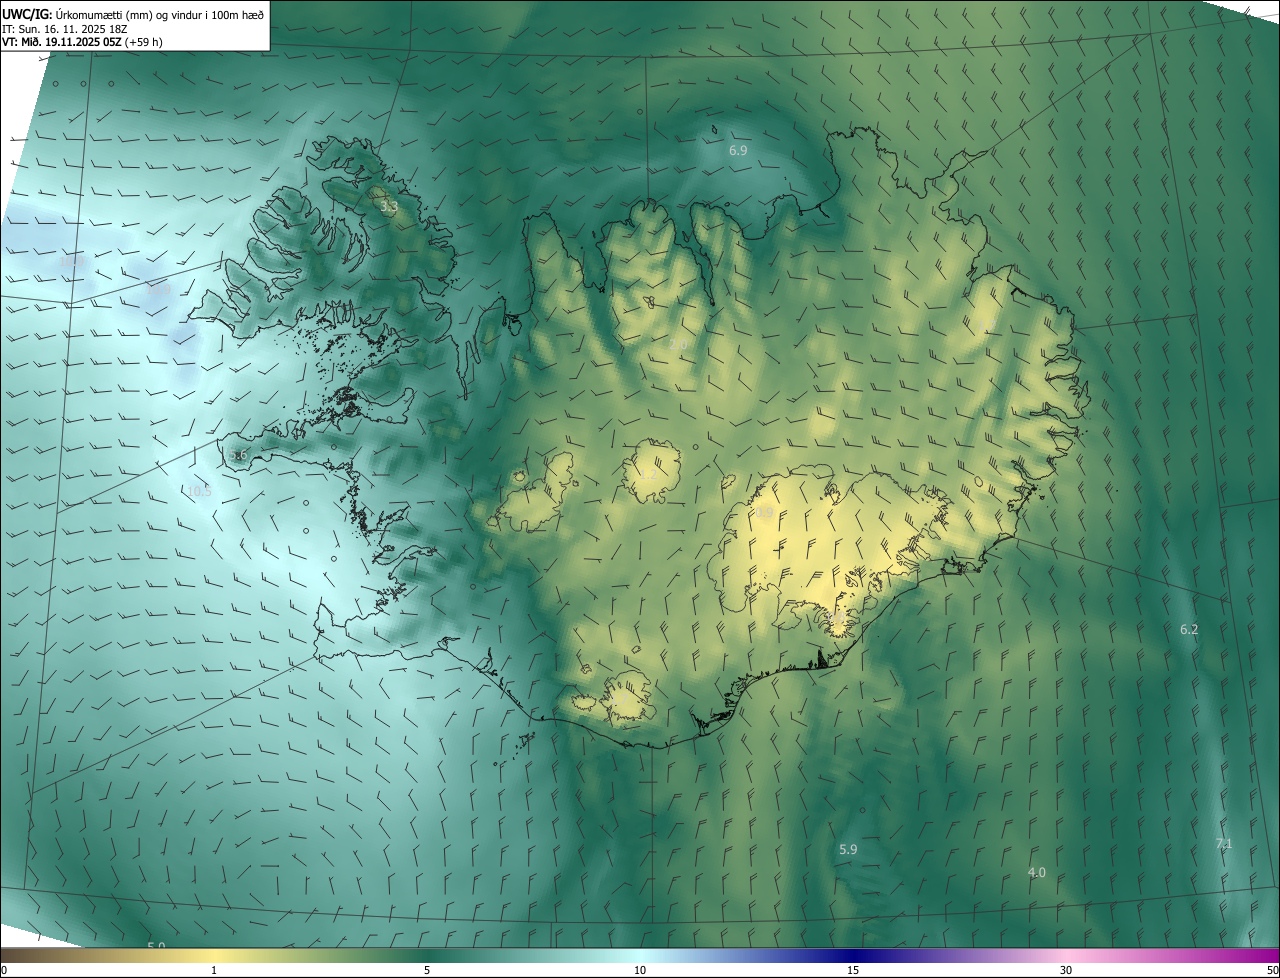The width and height of the screenshot is (1280, 978).
Task: Click the 4.0 value label in southeast ocean
Action: click(x=1037, y=872)
